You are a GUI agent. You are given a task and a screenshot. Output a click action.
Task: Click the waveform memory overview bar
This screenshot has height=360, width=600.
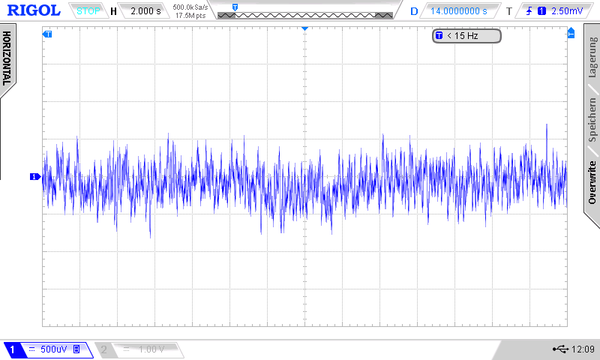pos(305,15)
